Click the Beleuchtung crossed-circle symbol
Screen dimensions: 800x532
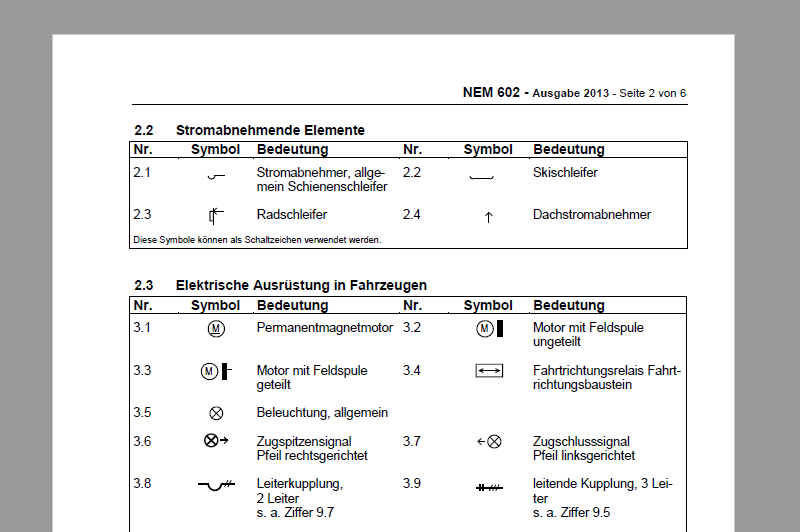click(216, 413)
